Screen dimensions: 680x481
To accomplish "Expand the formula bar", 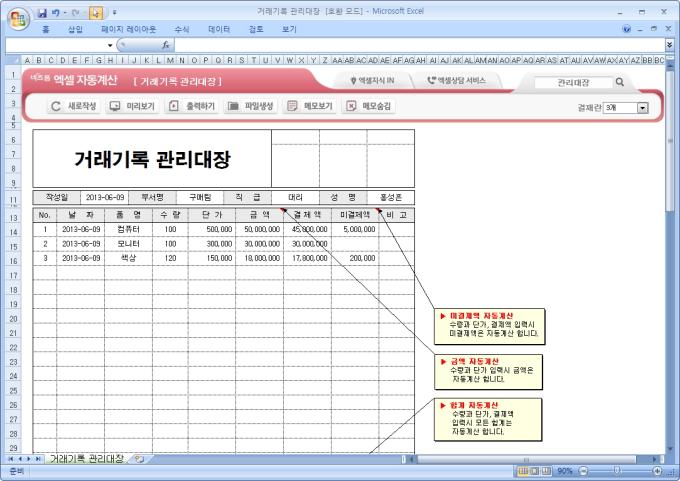I will pyautogui.click(x=670, y=45).
